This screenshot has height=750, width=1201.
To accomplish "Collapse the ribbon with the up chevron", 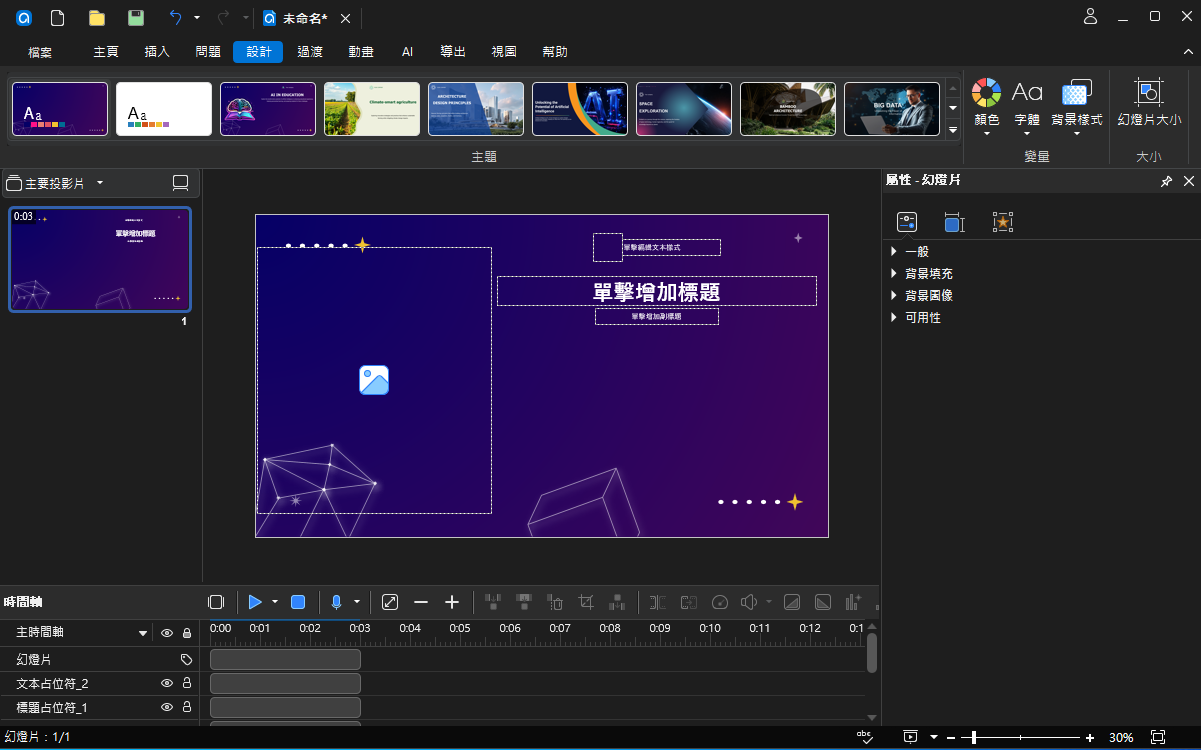I will point(1186,52).
